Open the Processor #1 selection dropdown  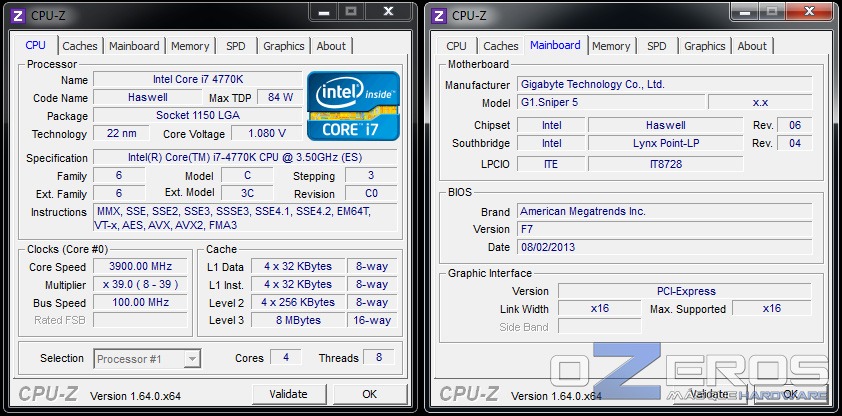point(148,359)
